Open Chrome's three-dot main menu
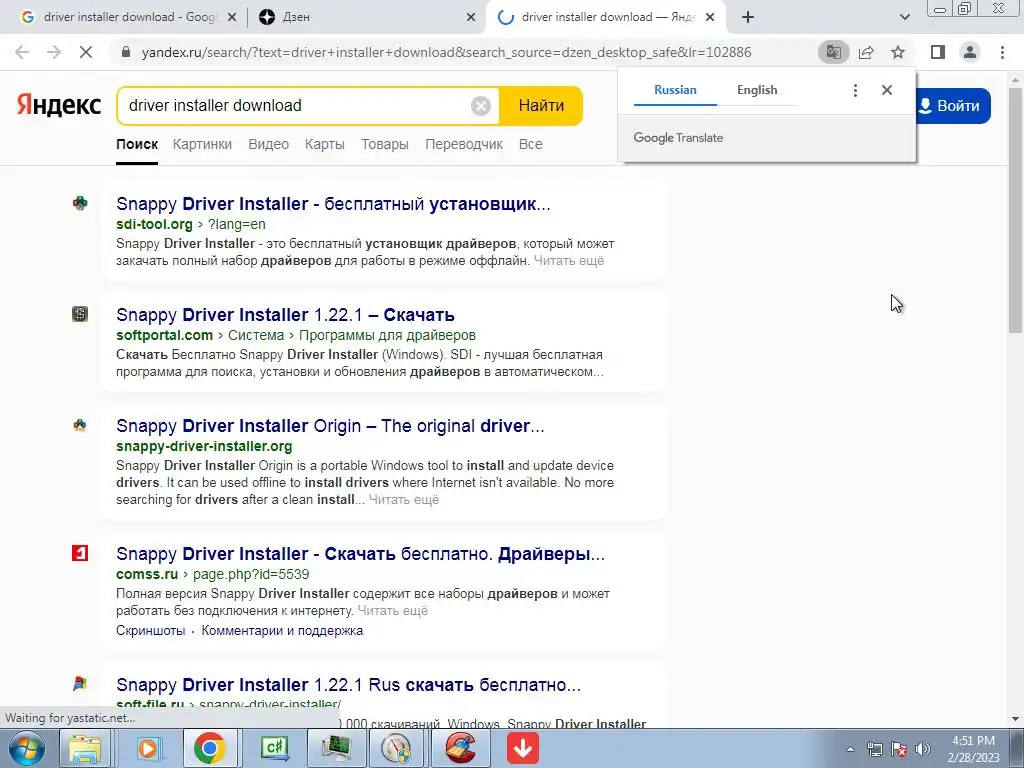Screen dimensions: 1024x768 1002,52
